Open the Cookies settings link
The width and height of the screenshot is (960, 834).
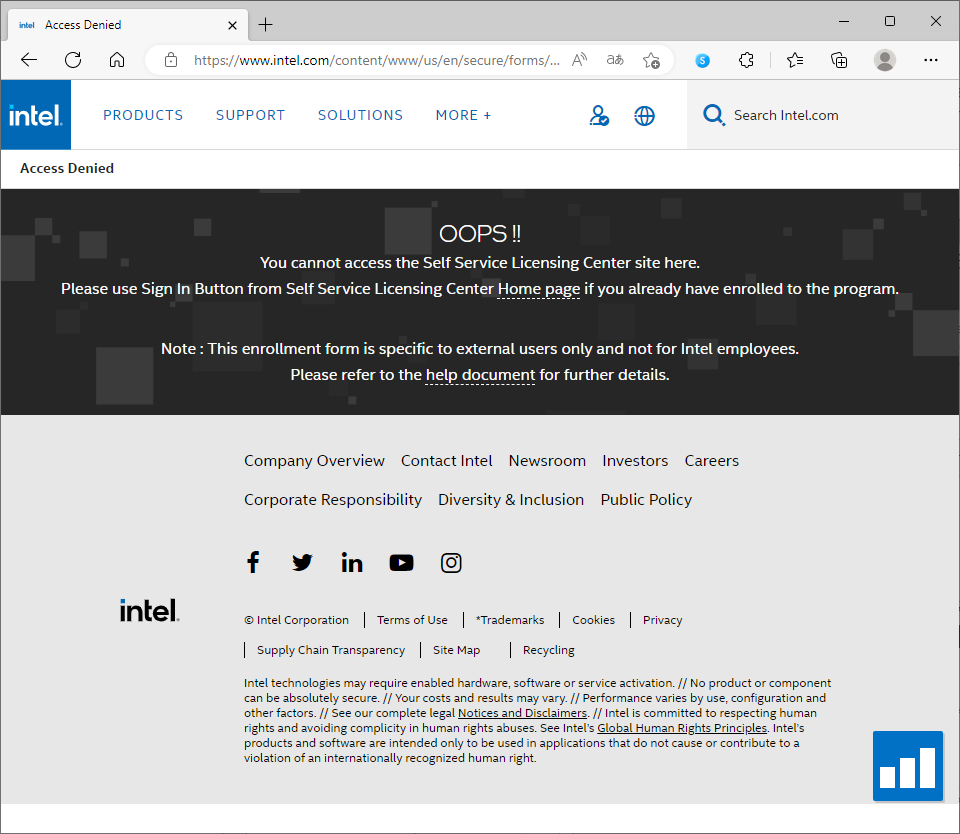593,620
